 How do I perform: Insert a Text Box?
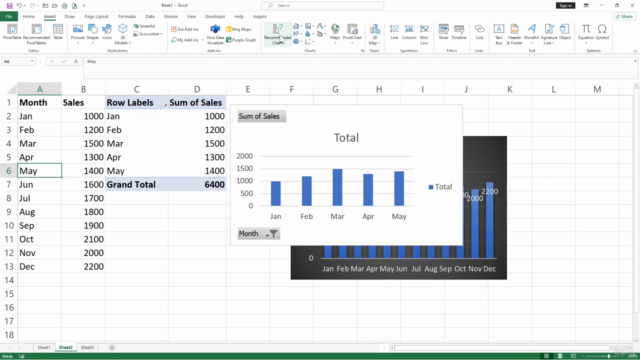(x=499, y=33)
